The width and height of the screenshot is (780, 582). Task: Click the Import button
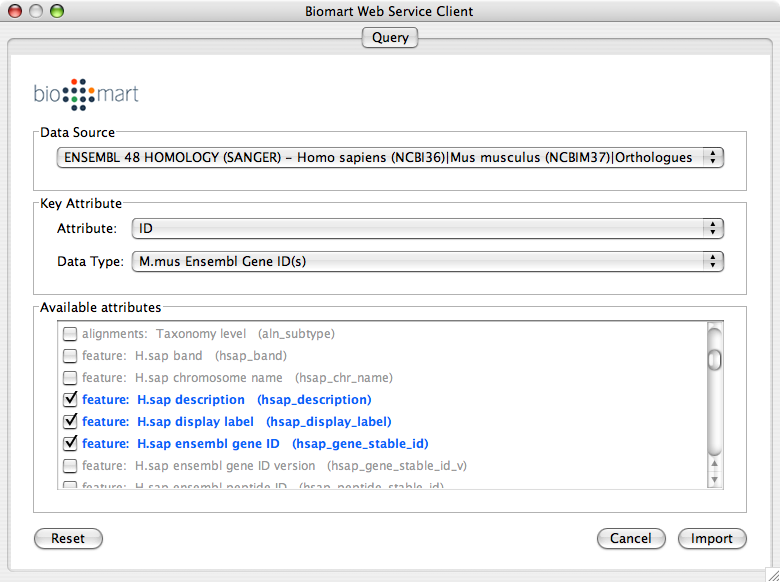click(712, 538)
